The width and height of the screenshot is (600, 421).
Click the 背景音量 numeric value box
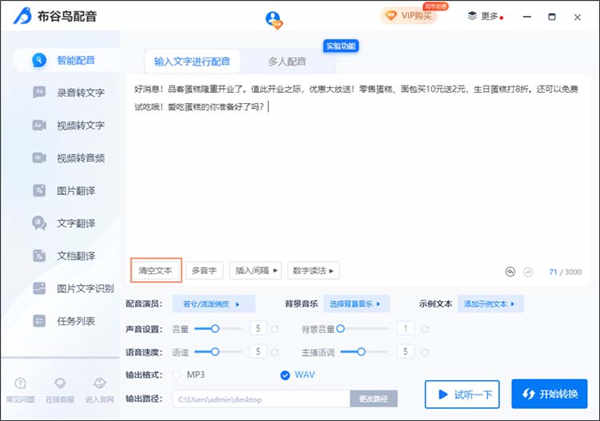(x=405, y=328)
